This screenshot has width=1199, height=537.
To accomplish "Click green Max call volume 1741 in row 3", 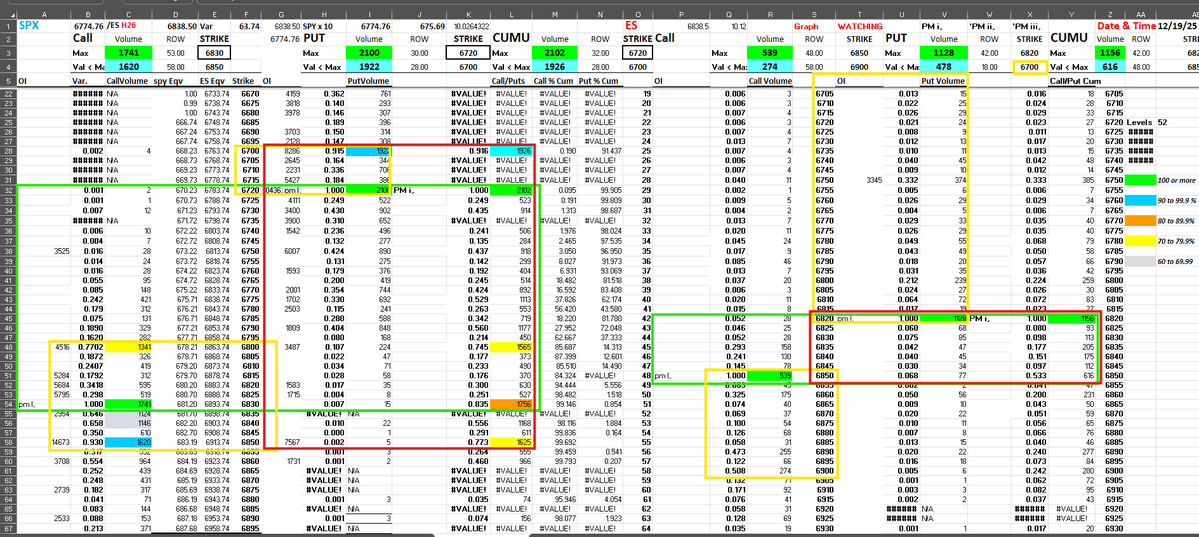I will tap(128, 53).
